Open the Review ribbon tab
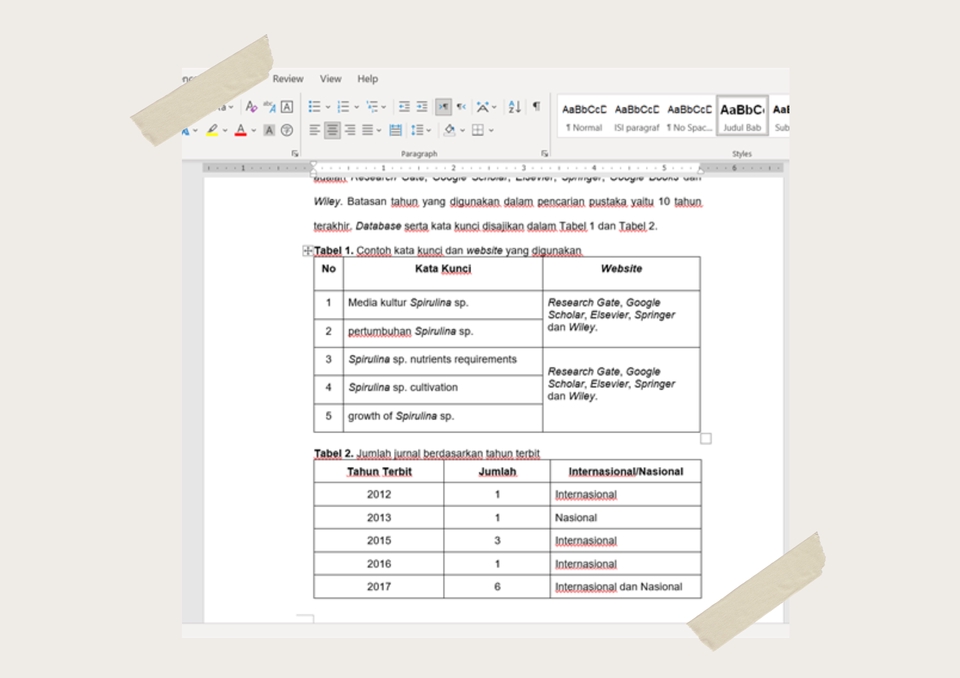 pos(288,78)
